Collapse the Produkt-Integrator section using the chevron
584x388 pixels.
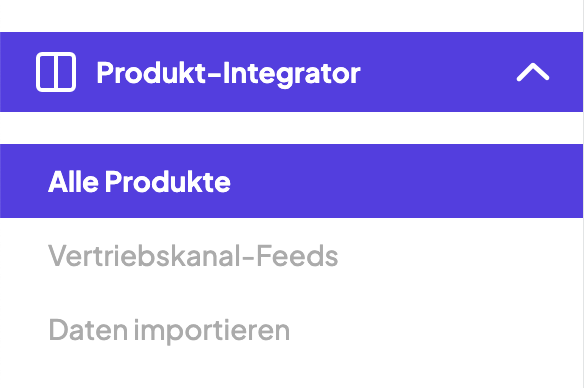tap(533, 72)
